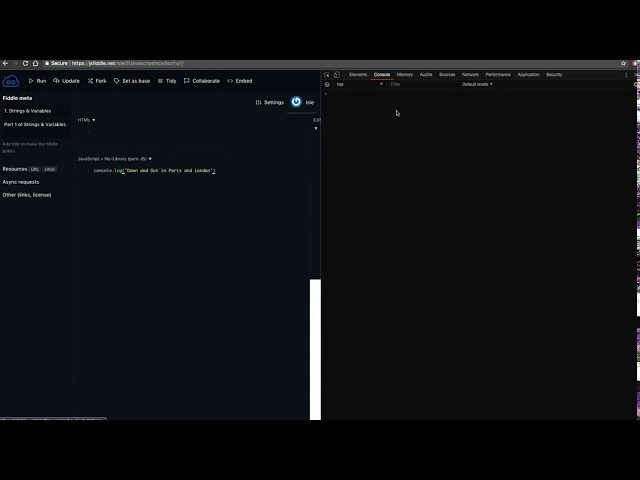The image size is (640, 480).
Task: Go to browser home page
Action: tap(36, 63)
